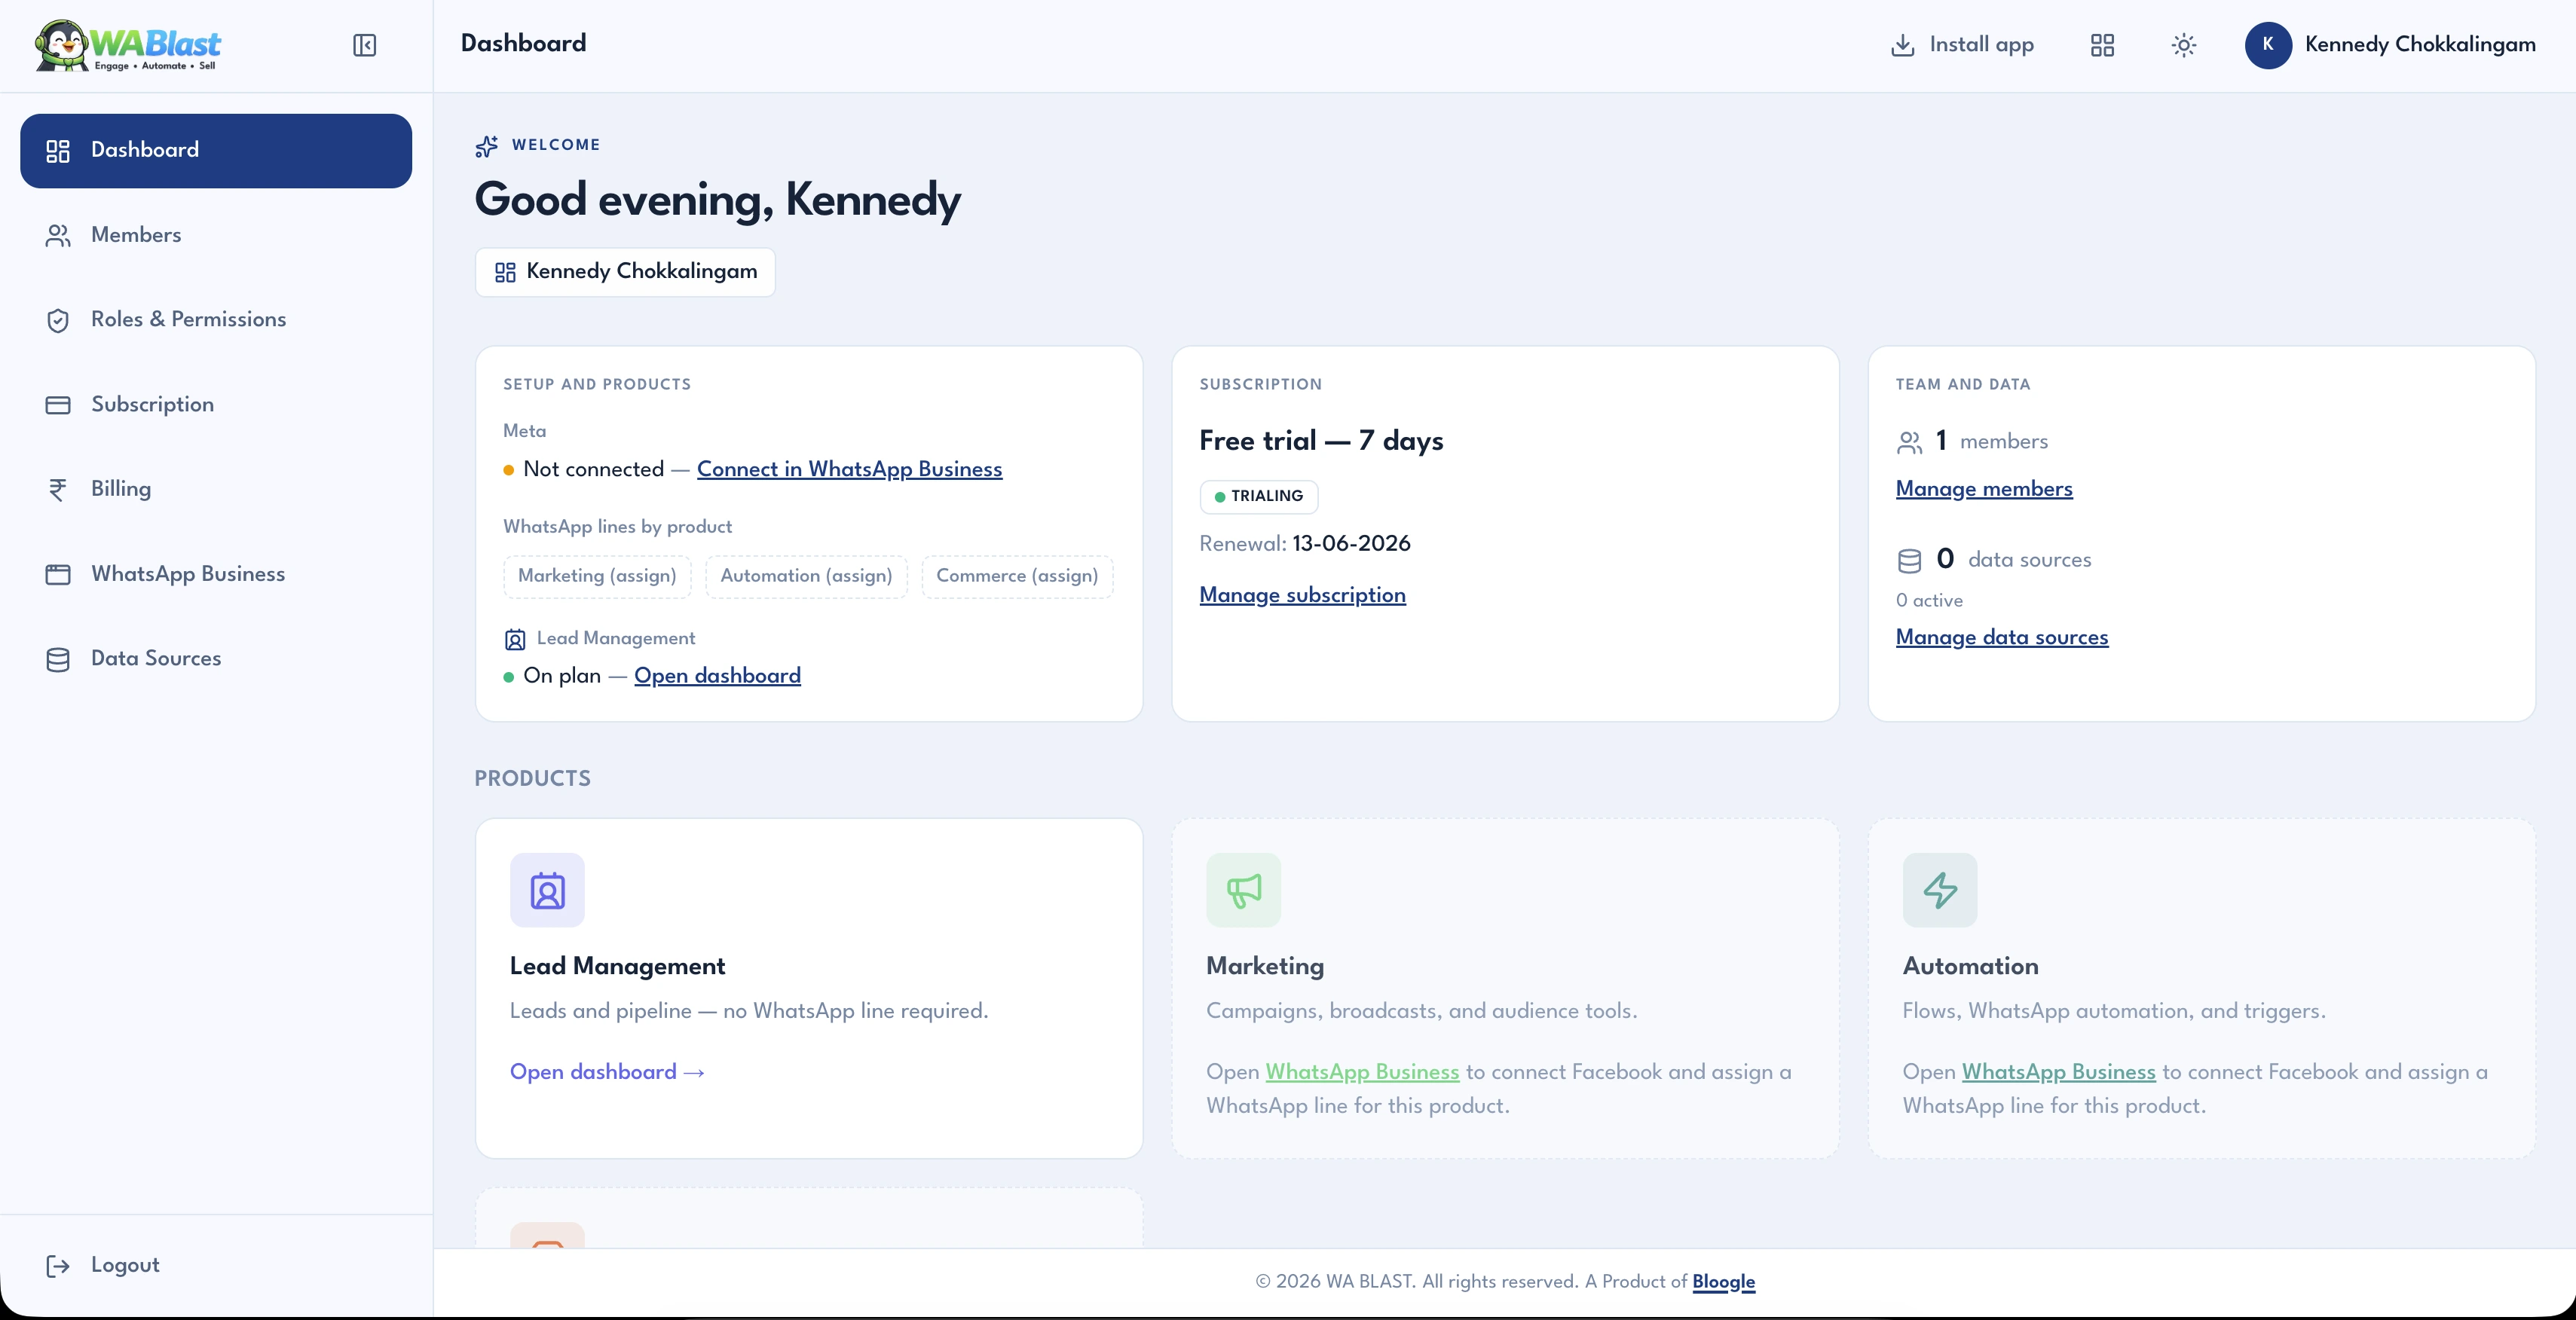Click the Logout arrow icon
Image resolution: width=2576 pixels, height=1320 pixels.
tap(58, 1266)
